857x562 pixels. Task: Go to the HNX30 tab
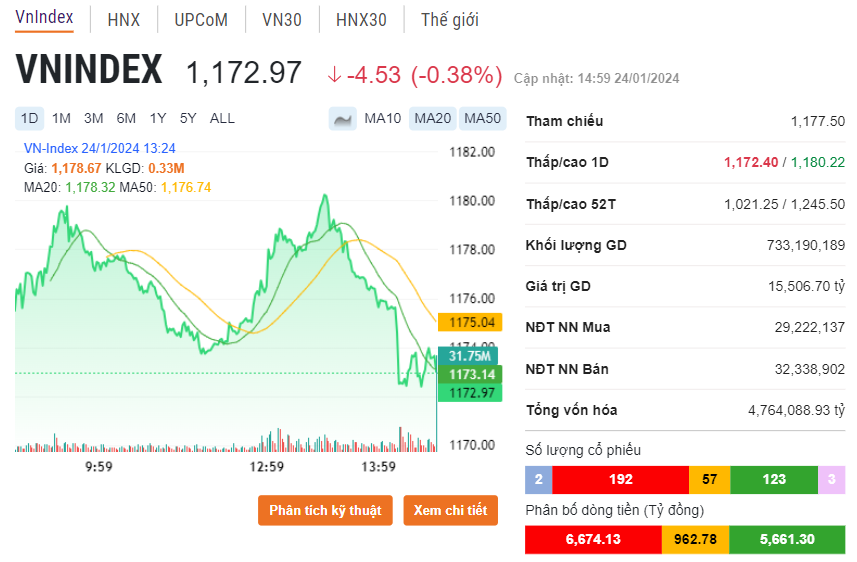tap(361, 20)
